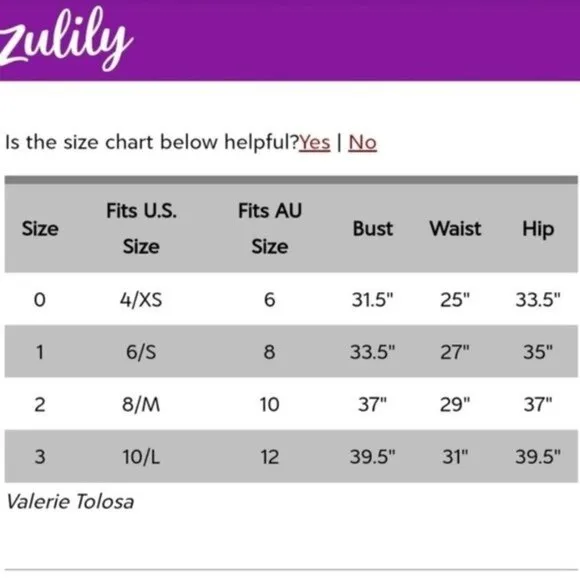The image size is (580, 580).
Task: Select the Size column header
Action: click(40, 229)
